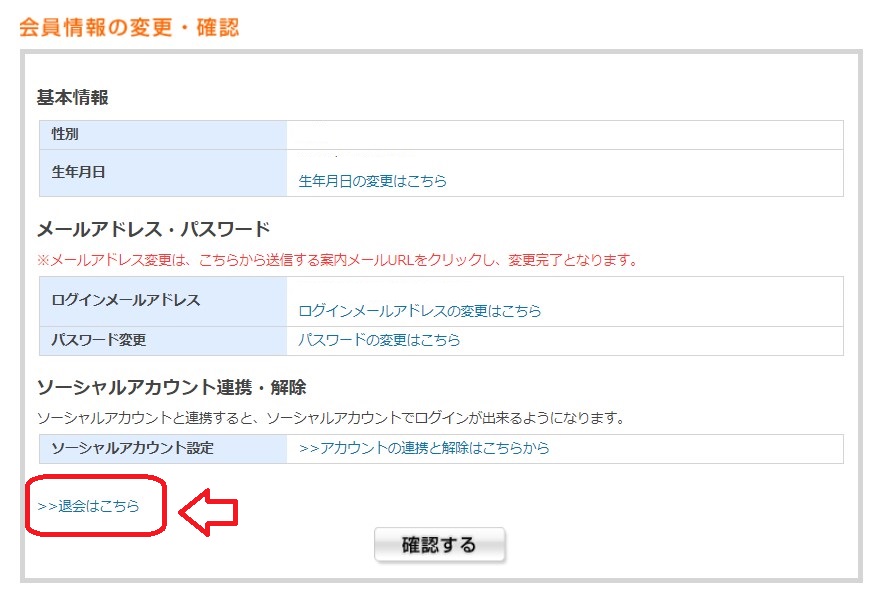Screen dimensions: 878x597
Task: Open >>アカウントの連携と解除はこちらから link
Action: [424, 448]
